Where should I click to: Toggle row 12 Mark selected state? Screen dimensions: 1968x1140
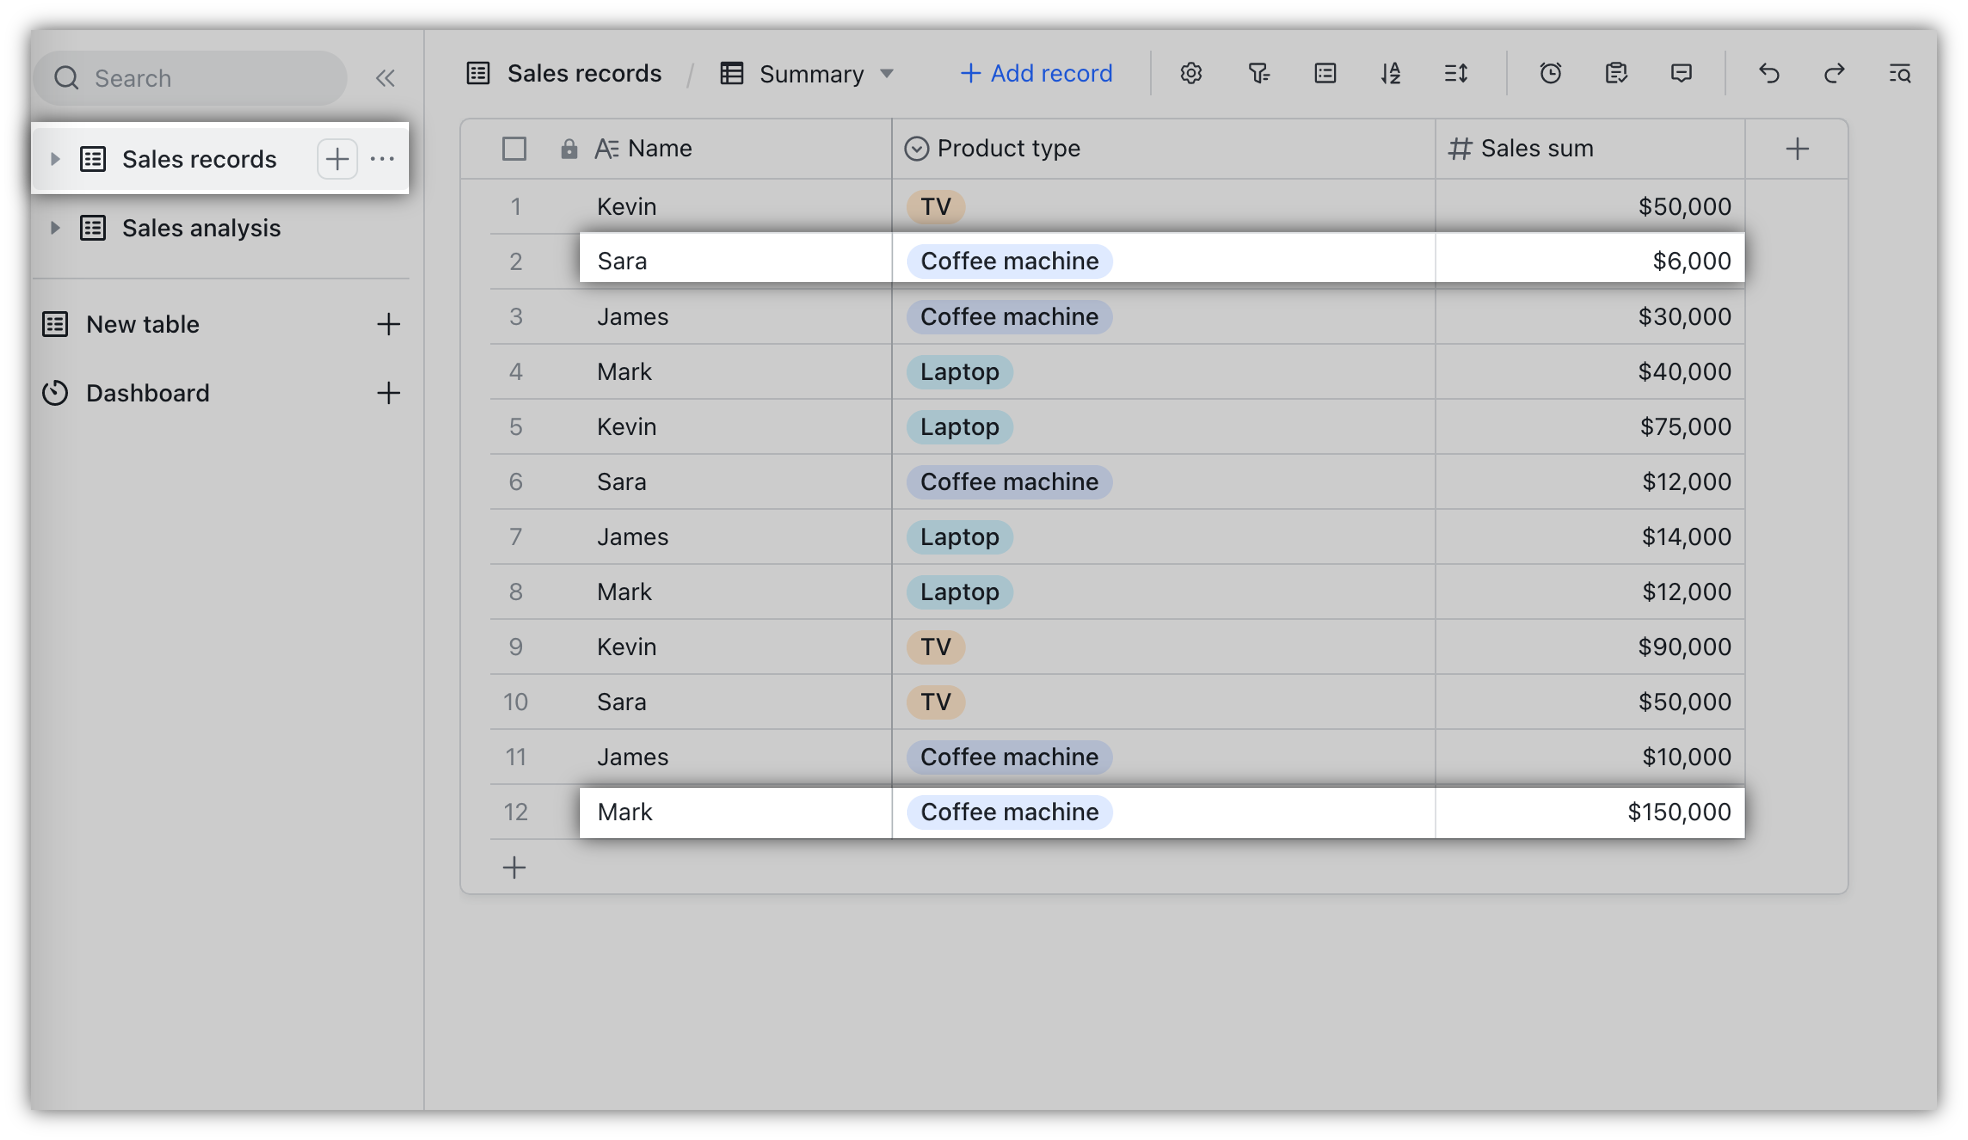click(514, 810)
